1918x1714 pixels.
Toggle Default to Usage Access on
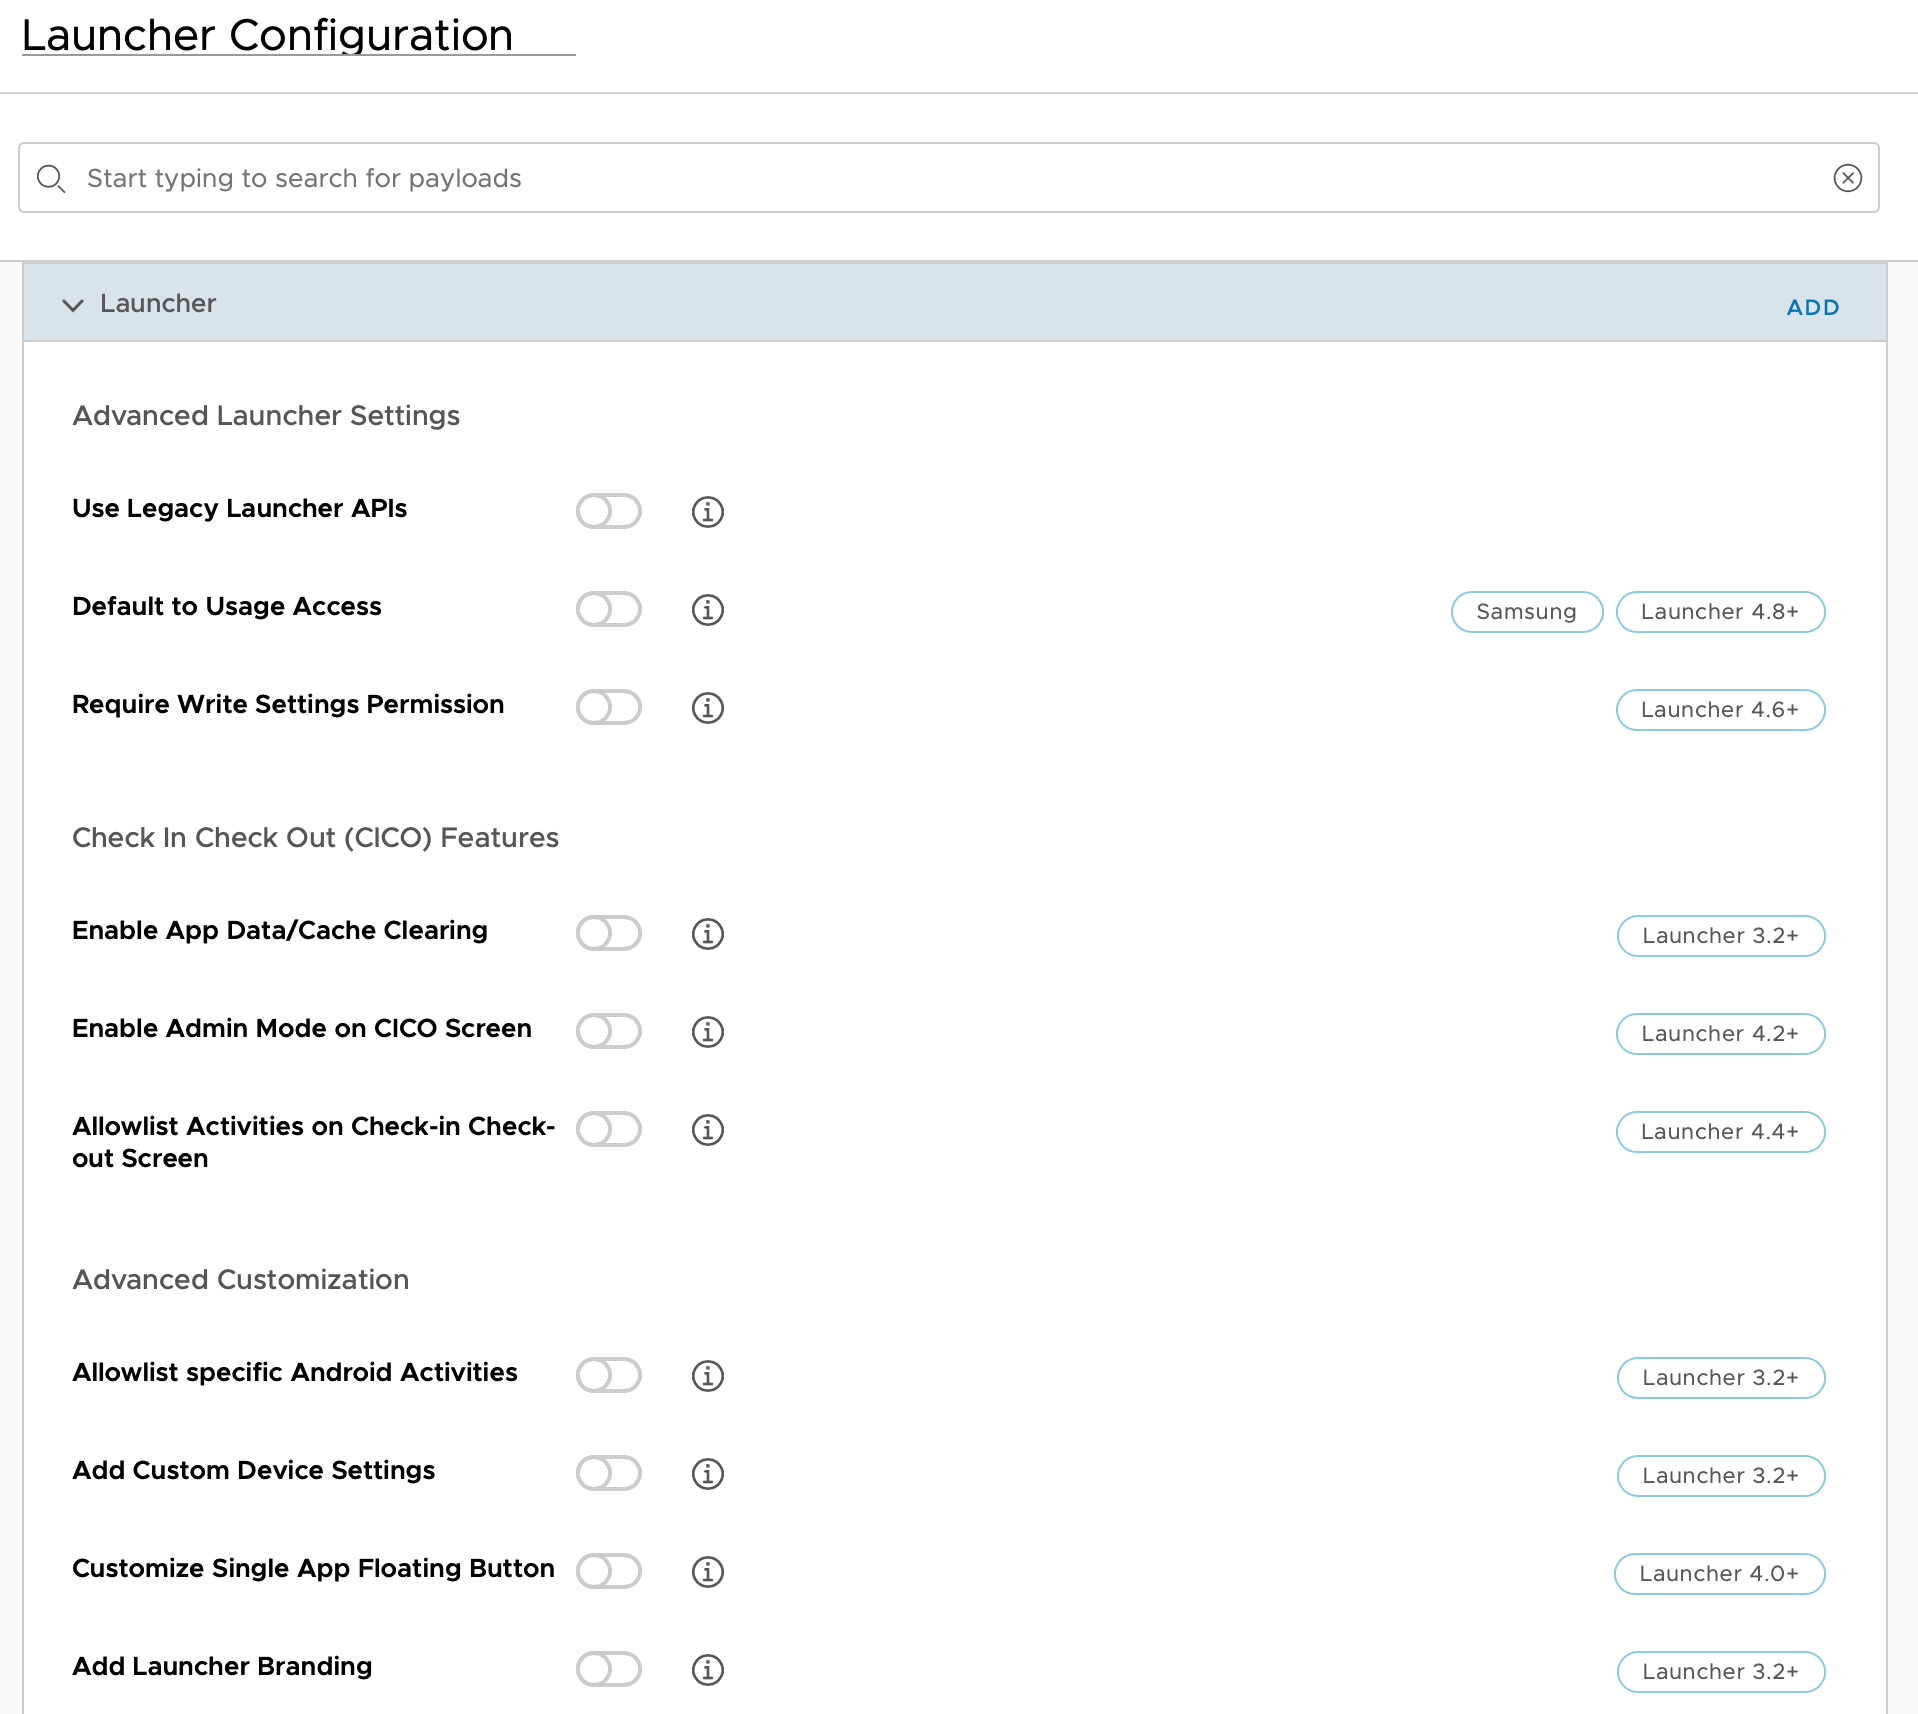click(x=608, y=610)
